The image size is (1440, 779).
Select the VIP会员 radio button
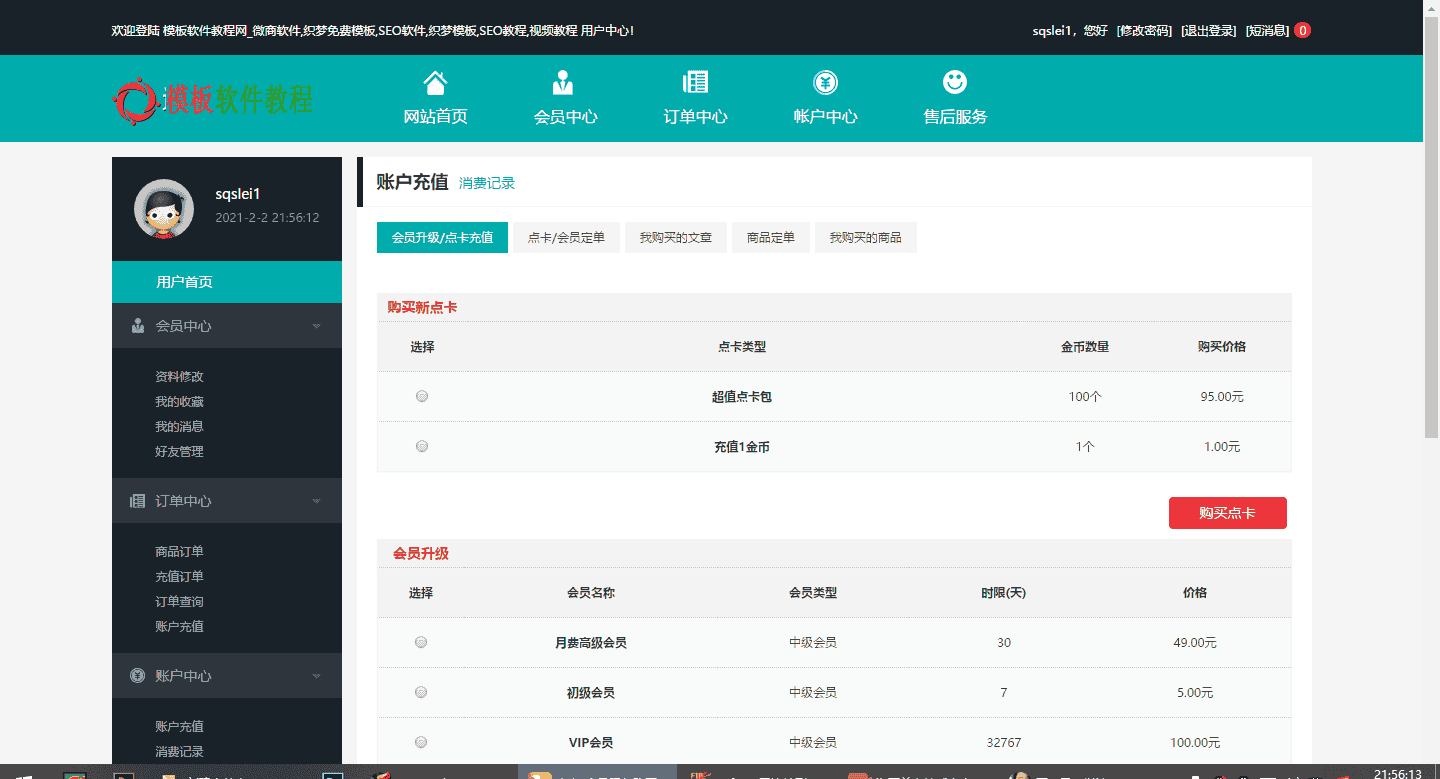coord(421,741)
